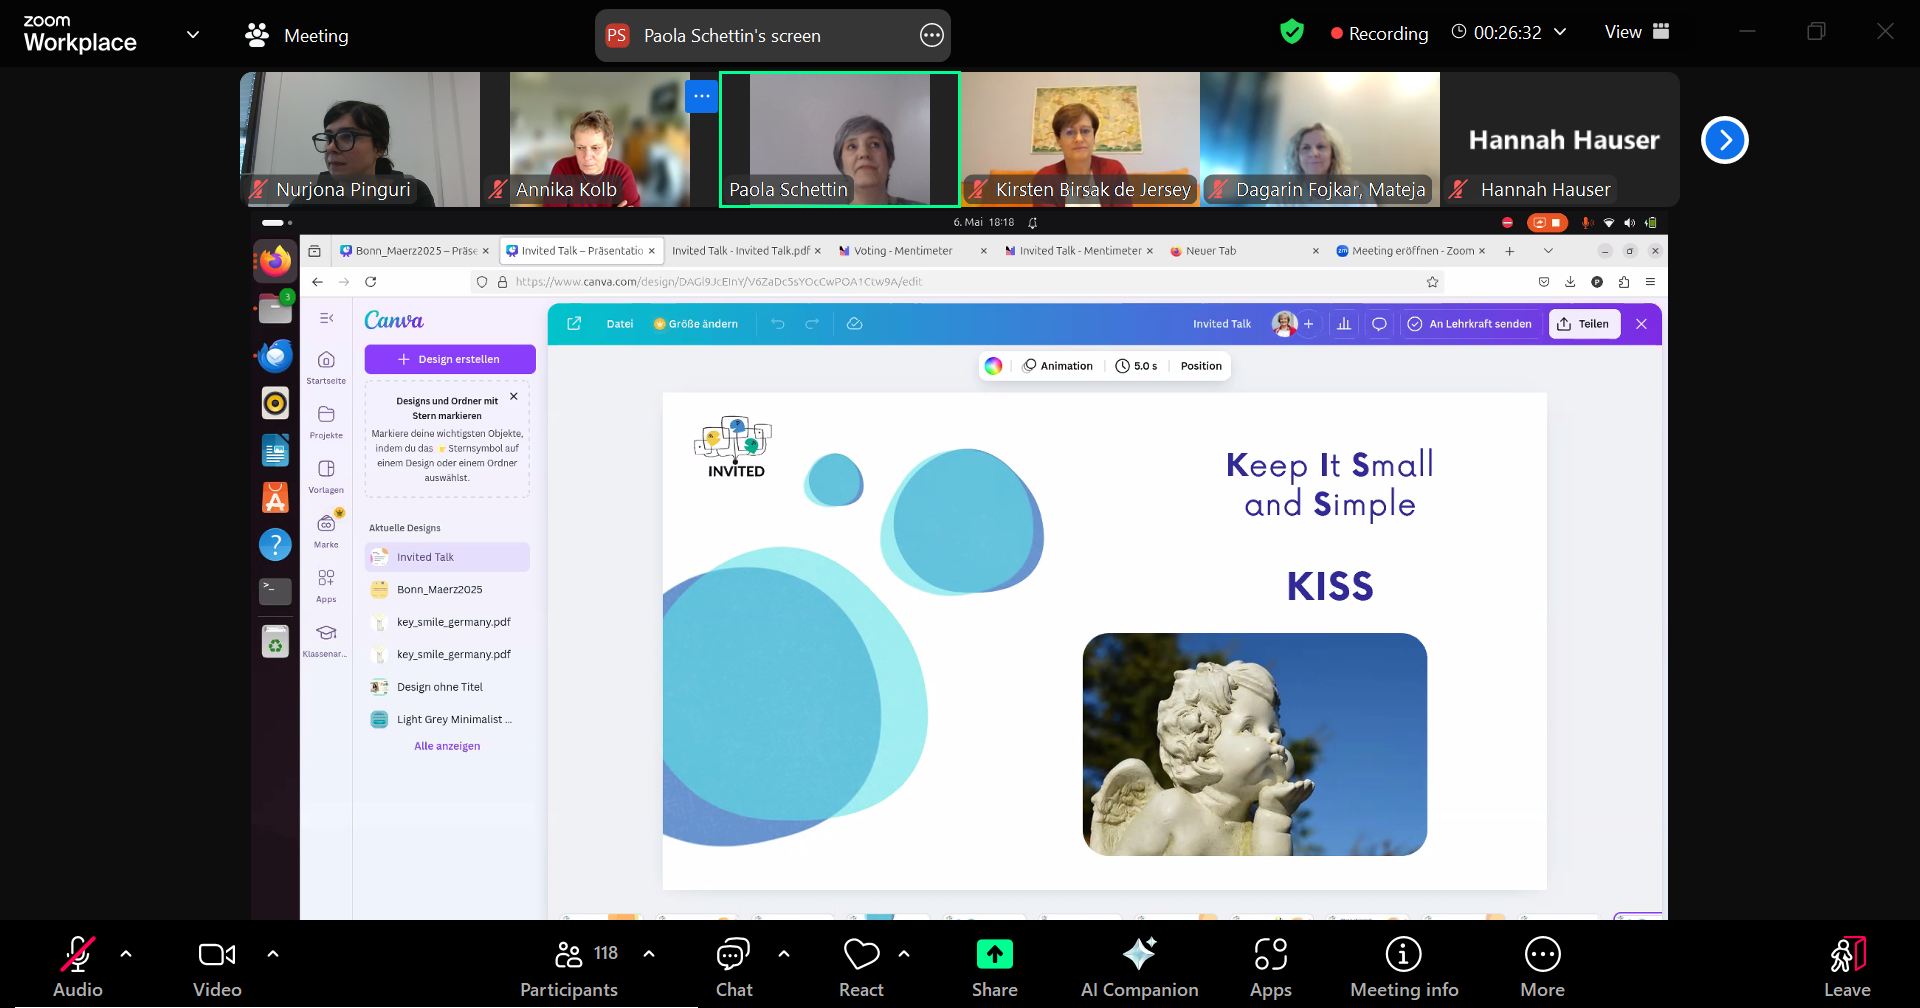Switch to Meeting eröffnen - Zoom tab
Image resolution: width=1920 pixels, height=1008 pixels.
point(1411,251)
